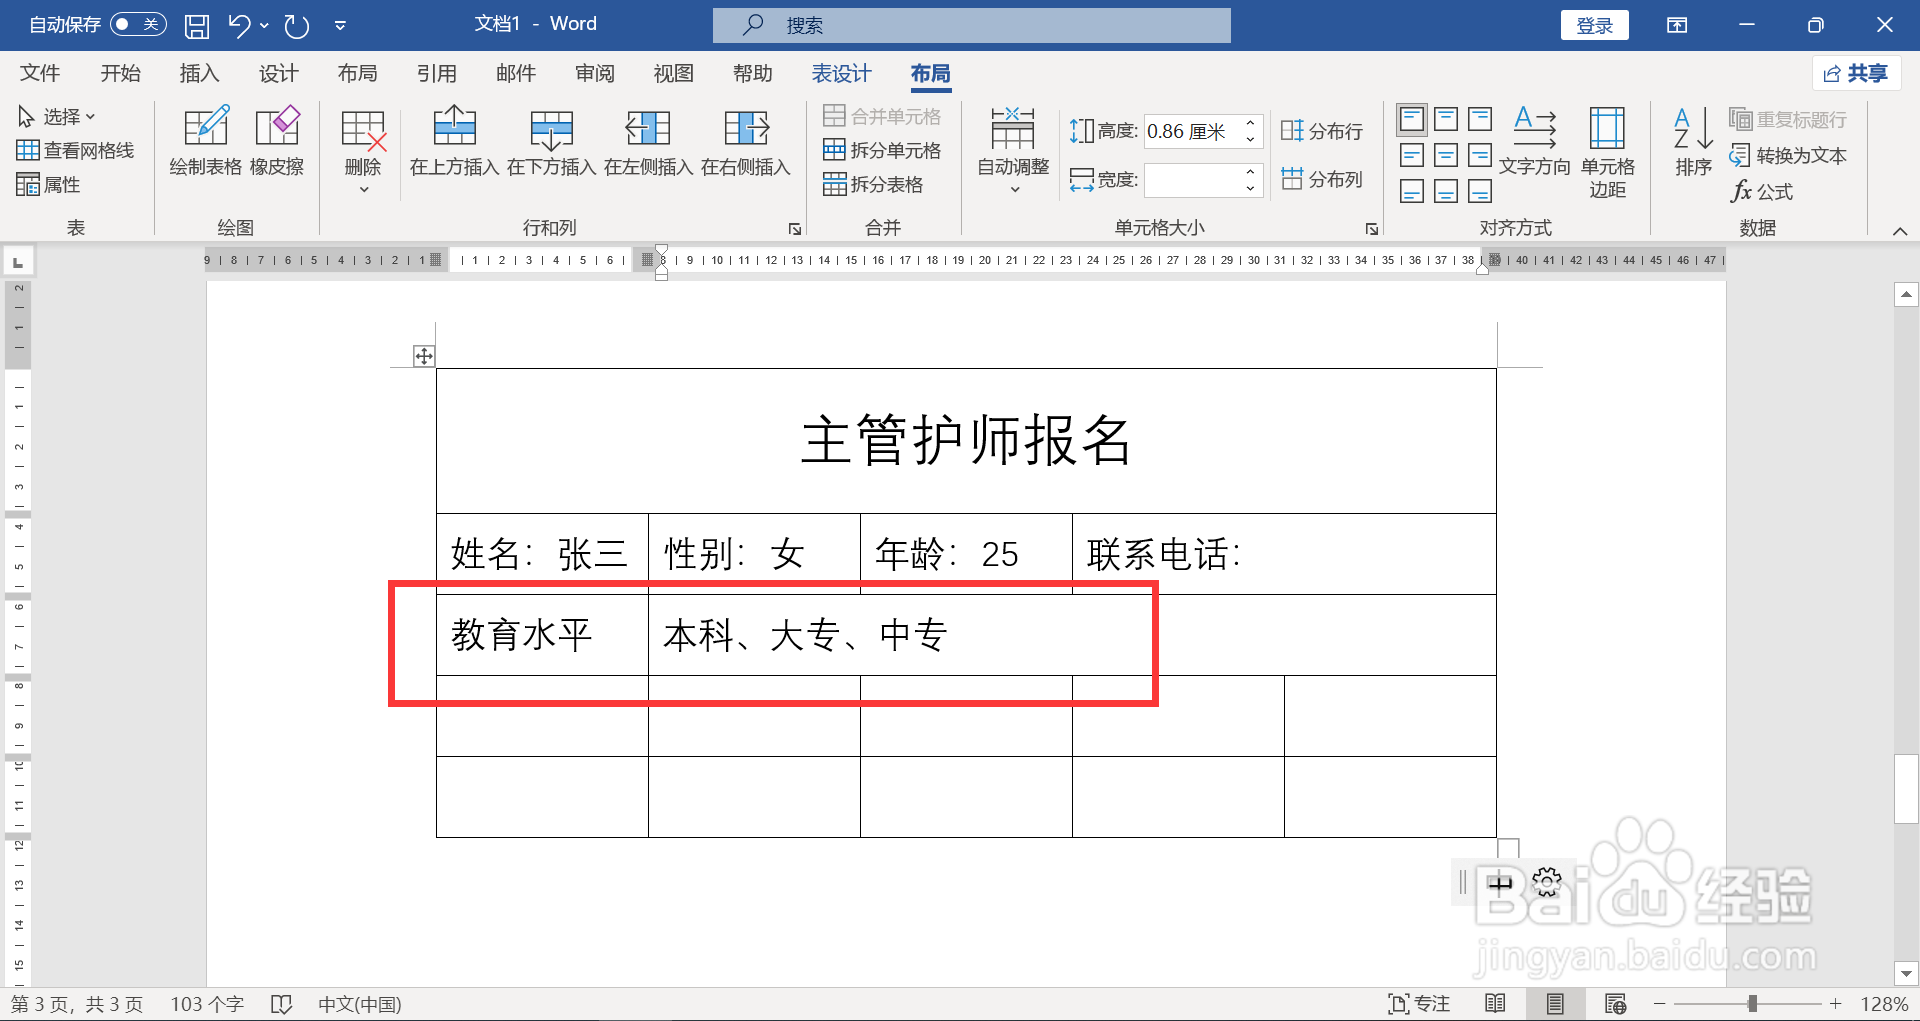Click the 合并单元格 merge cells icon

coord(837,115)
